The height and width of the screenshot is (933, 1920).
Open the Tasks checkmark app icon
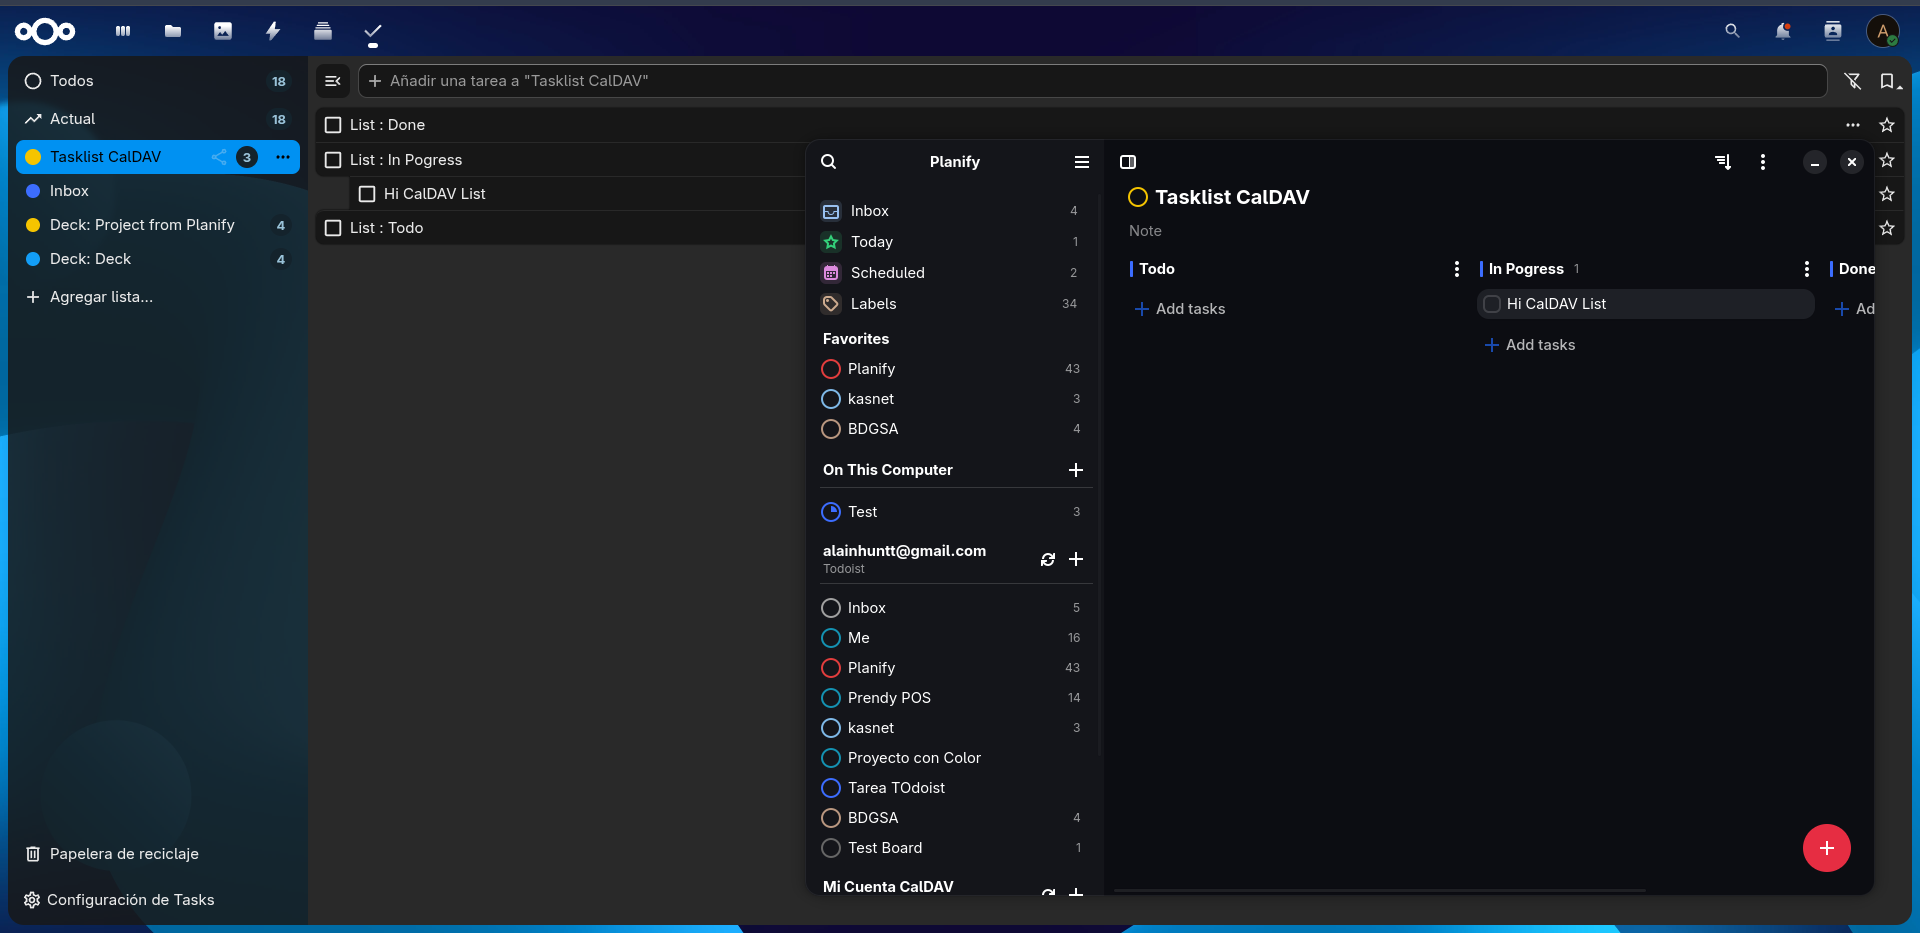point(373,31)
